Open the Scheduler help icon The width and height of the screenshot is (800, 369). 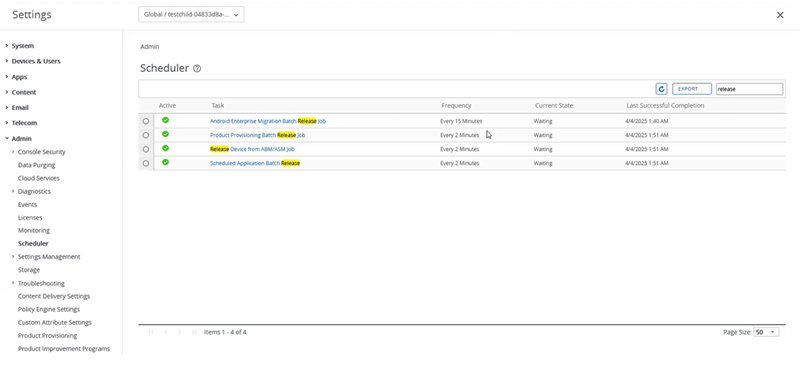197,68
